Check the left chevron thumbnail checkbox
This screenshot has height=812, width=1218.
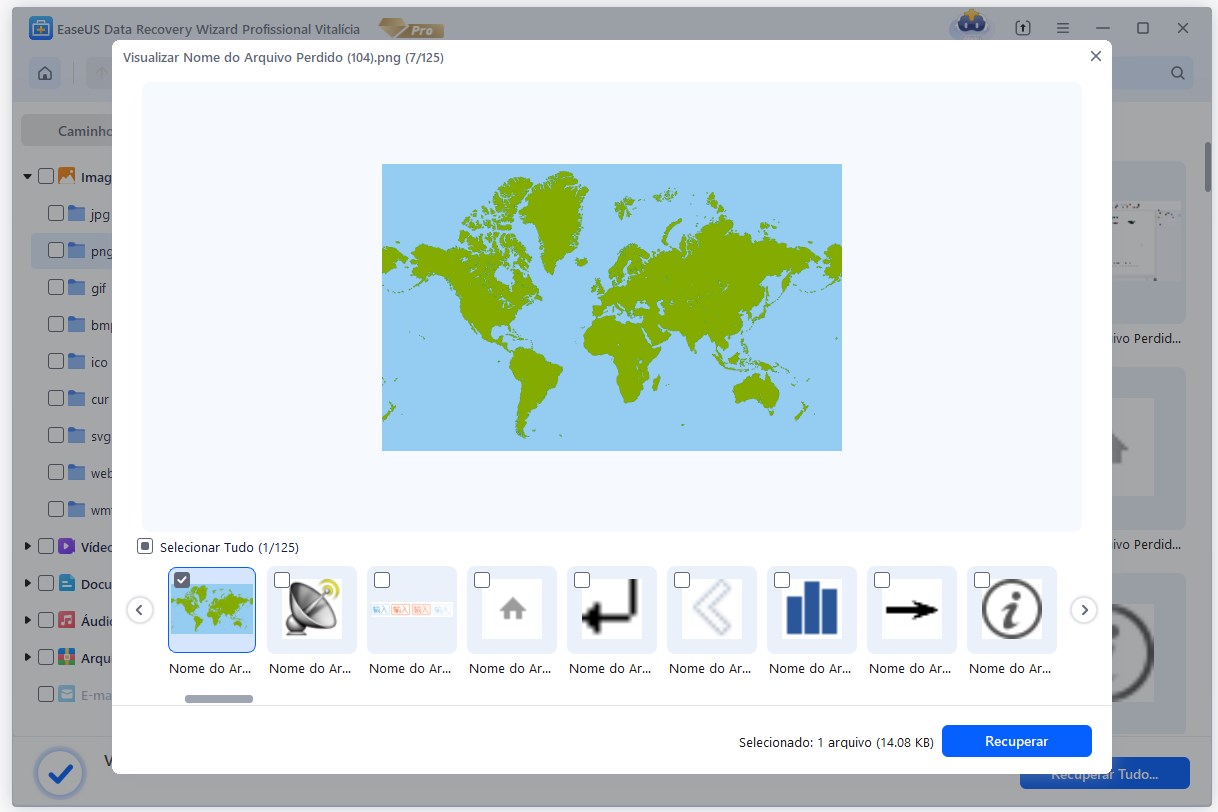(682, 580)
